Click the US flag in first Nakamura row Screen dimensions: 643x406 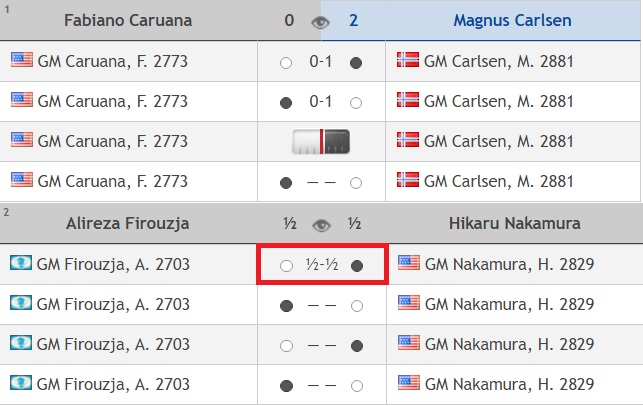409,263
